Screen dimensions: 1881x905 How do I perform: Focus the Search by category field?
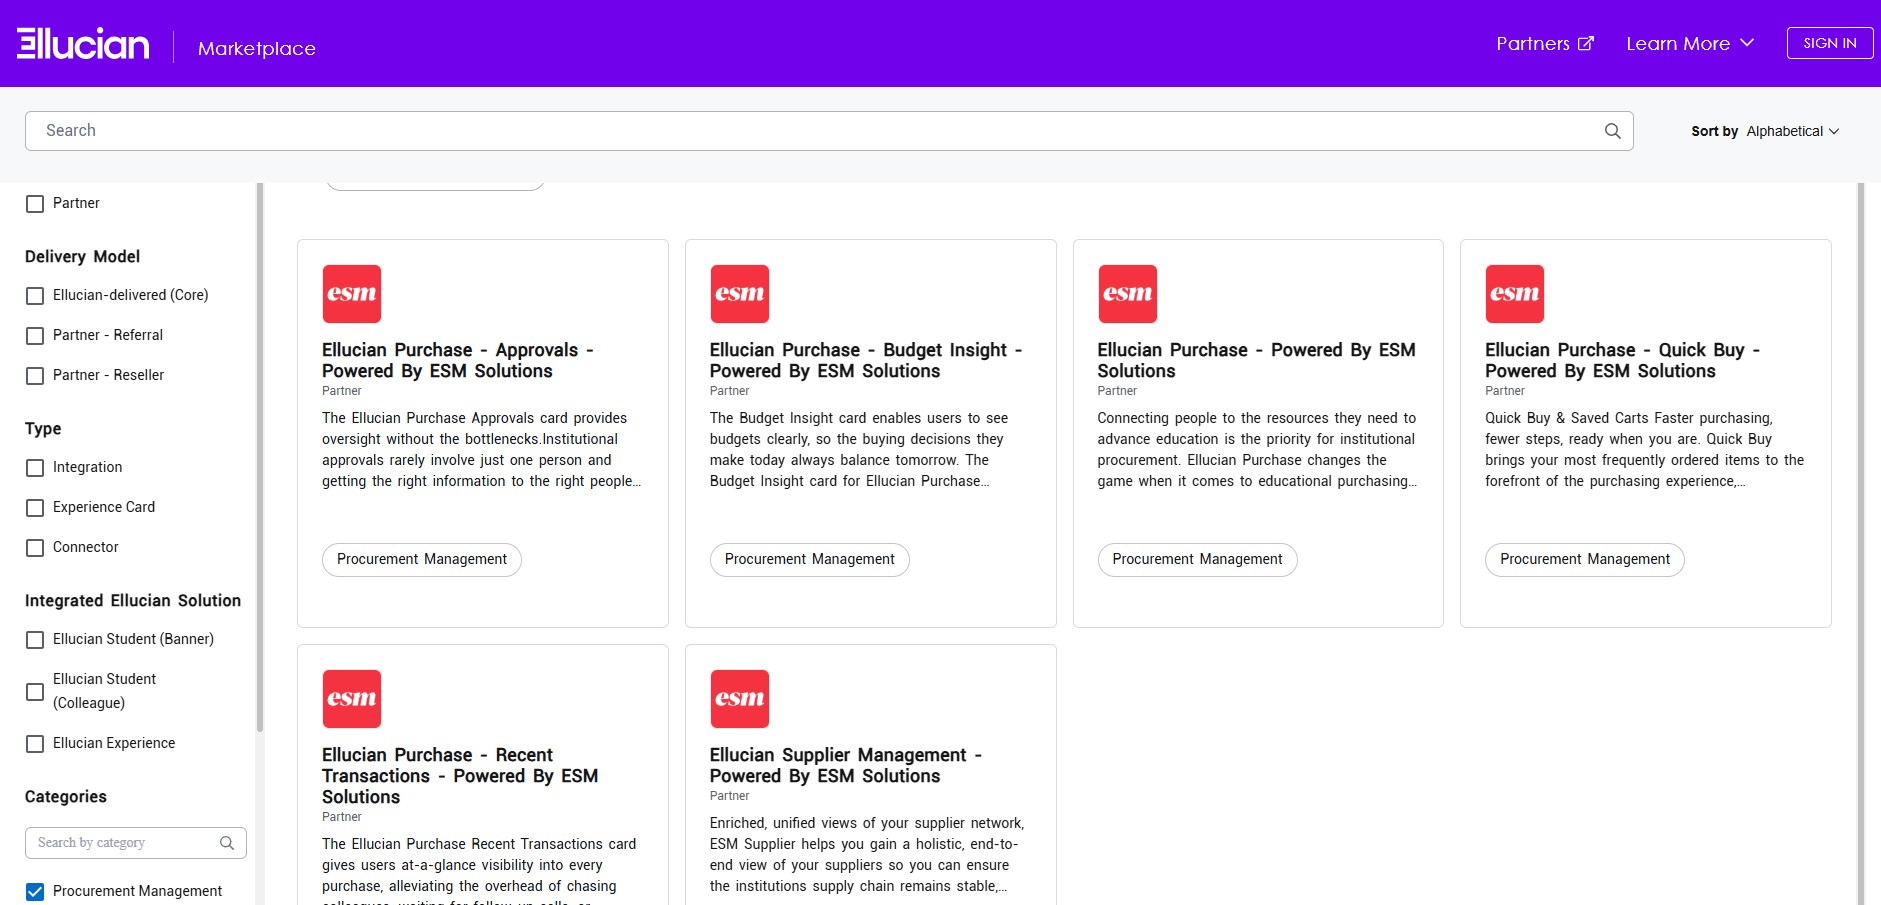(x=136, y=843)
